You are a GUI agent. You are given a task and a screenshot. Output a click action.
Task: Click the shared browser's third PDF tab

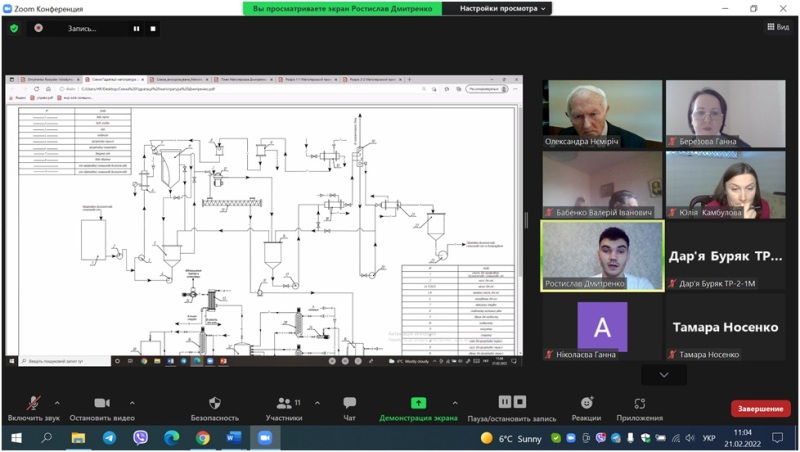179,80
